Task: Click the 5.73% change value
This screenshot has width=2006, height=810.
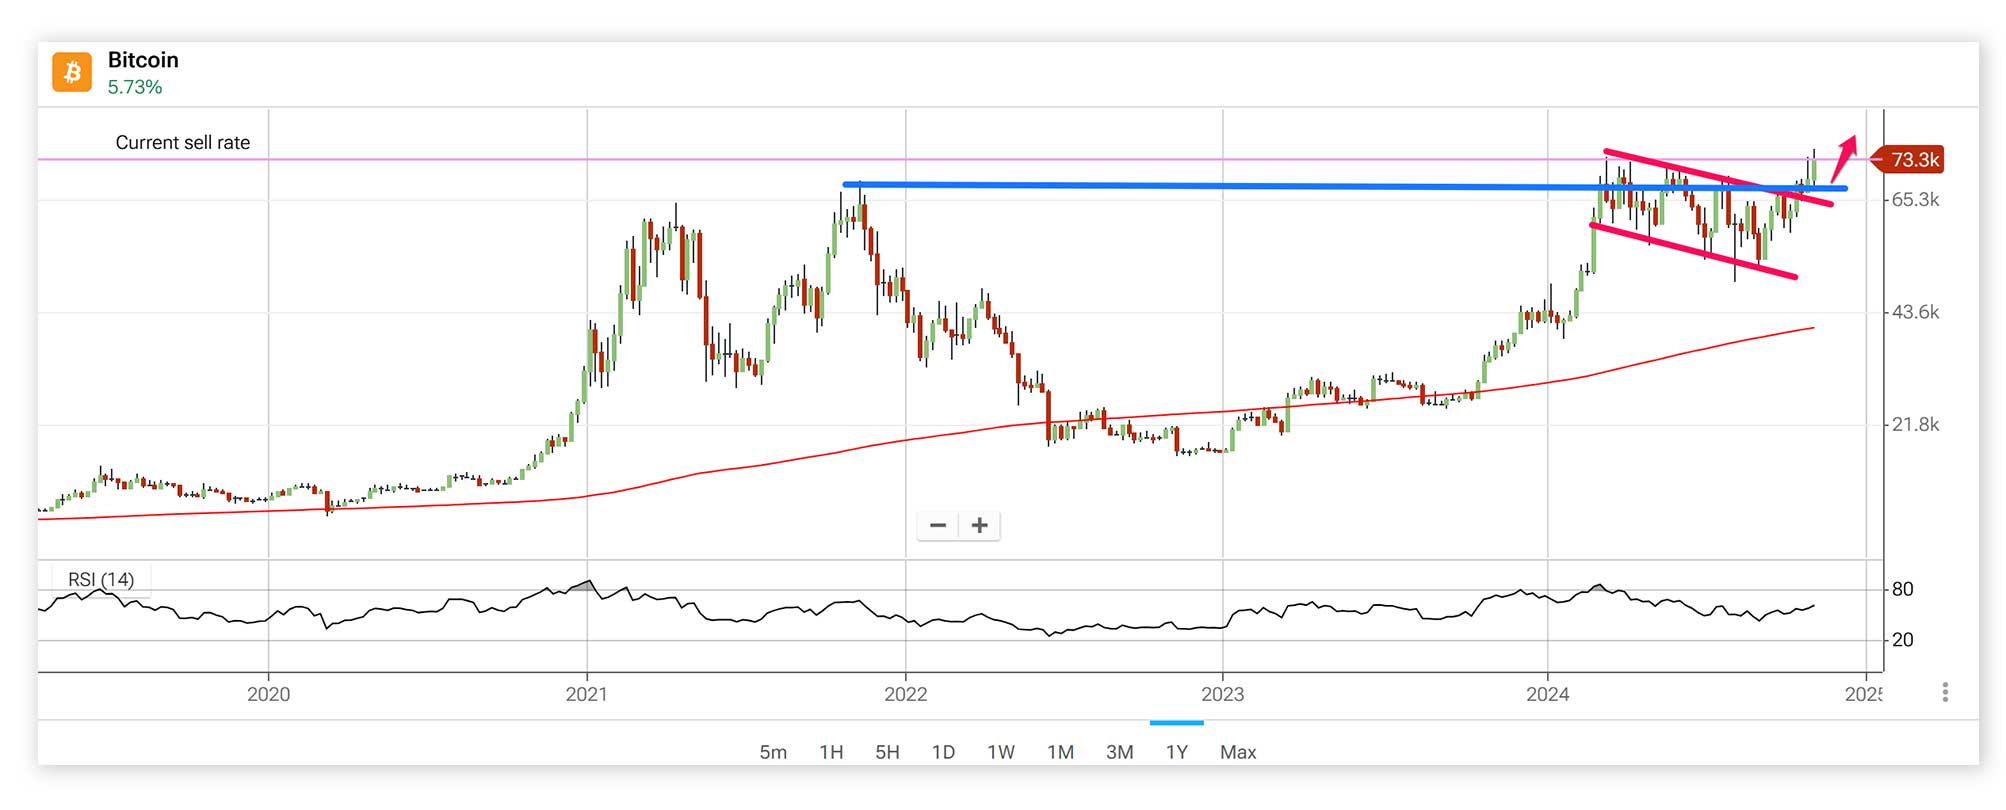Action: tap(135, 87)
